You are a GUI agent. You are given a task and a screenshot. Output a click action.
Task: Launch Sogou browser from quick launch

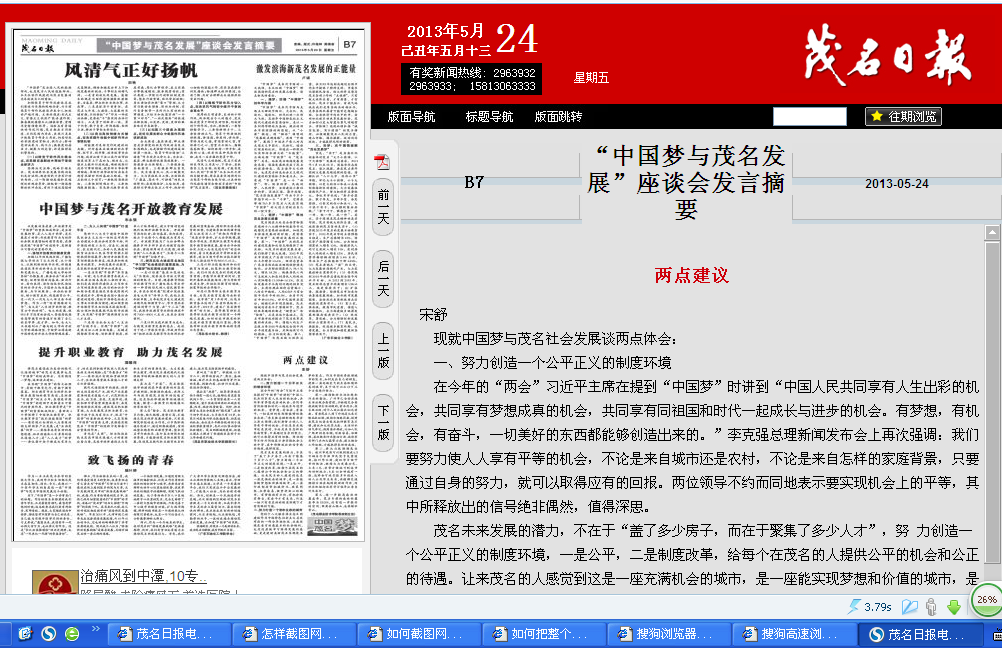coord(49,633)
